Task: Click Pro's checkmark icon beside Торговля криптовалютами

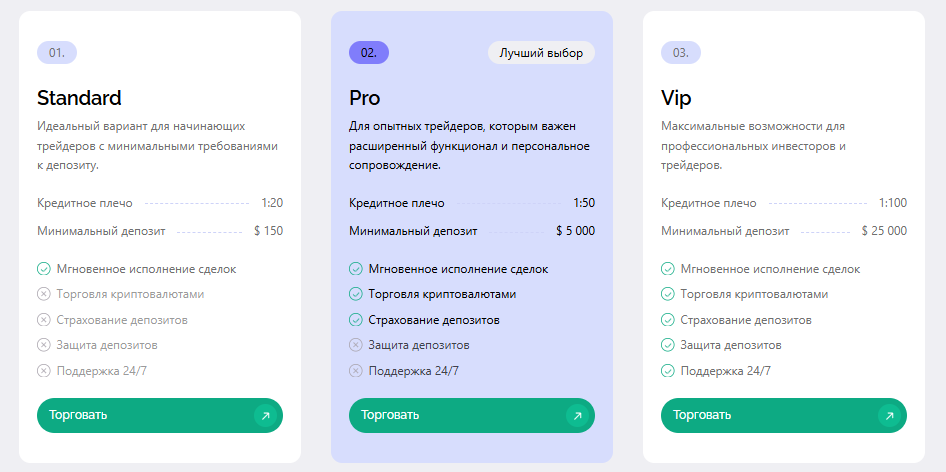Action: point(356,294)
